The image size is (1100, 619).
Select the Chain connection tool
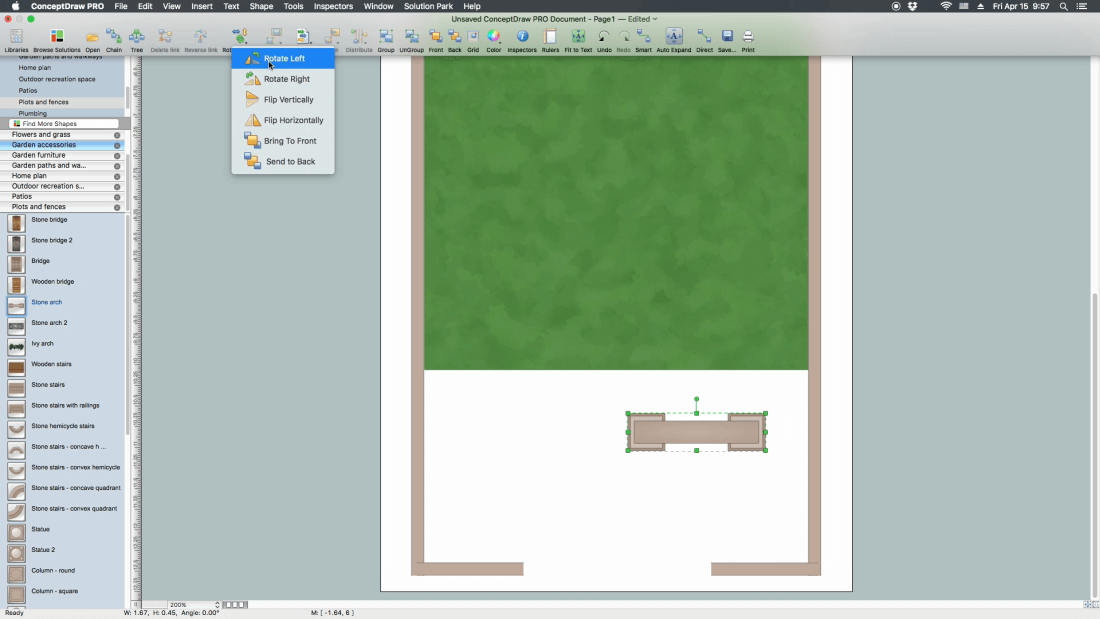point(114,38)
